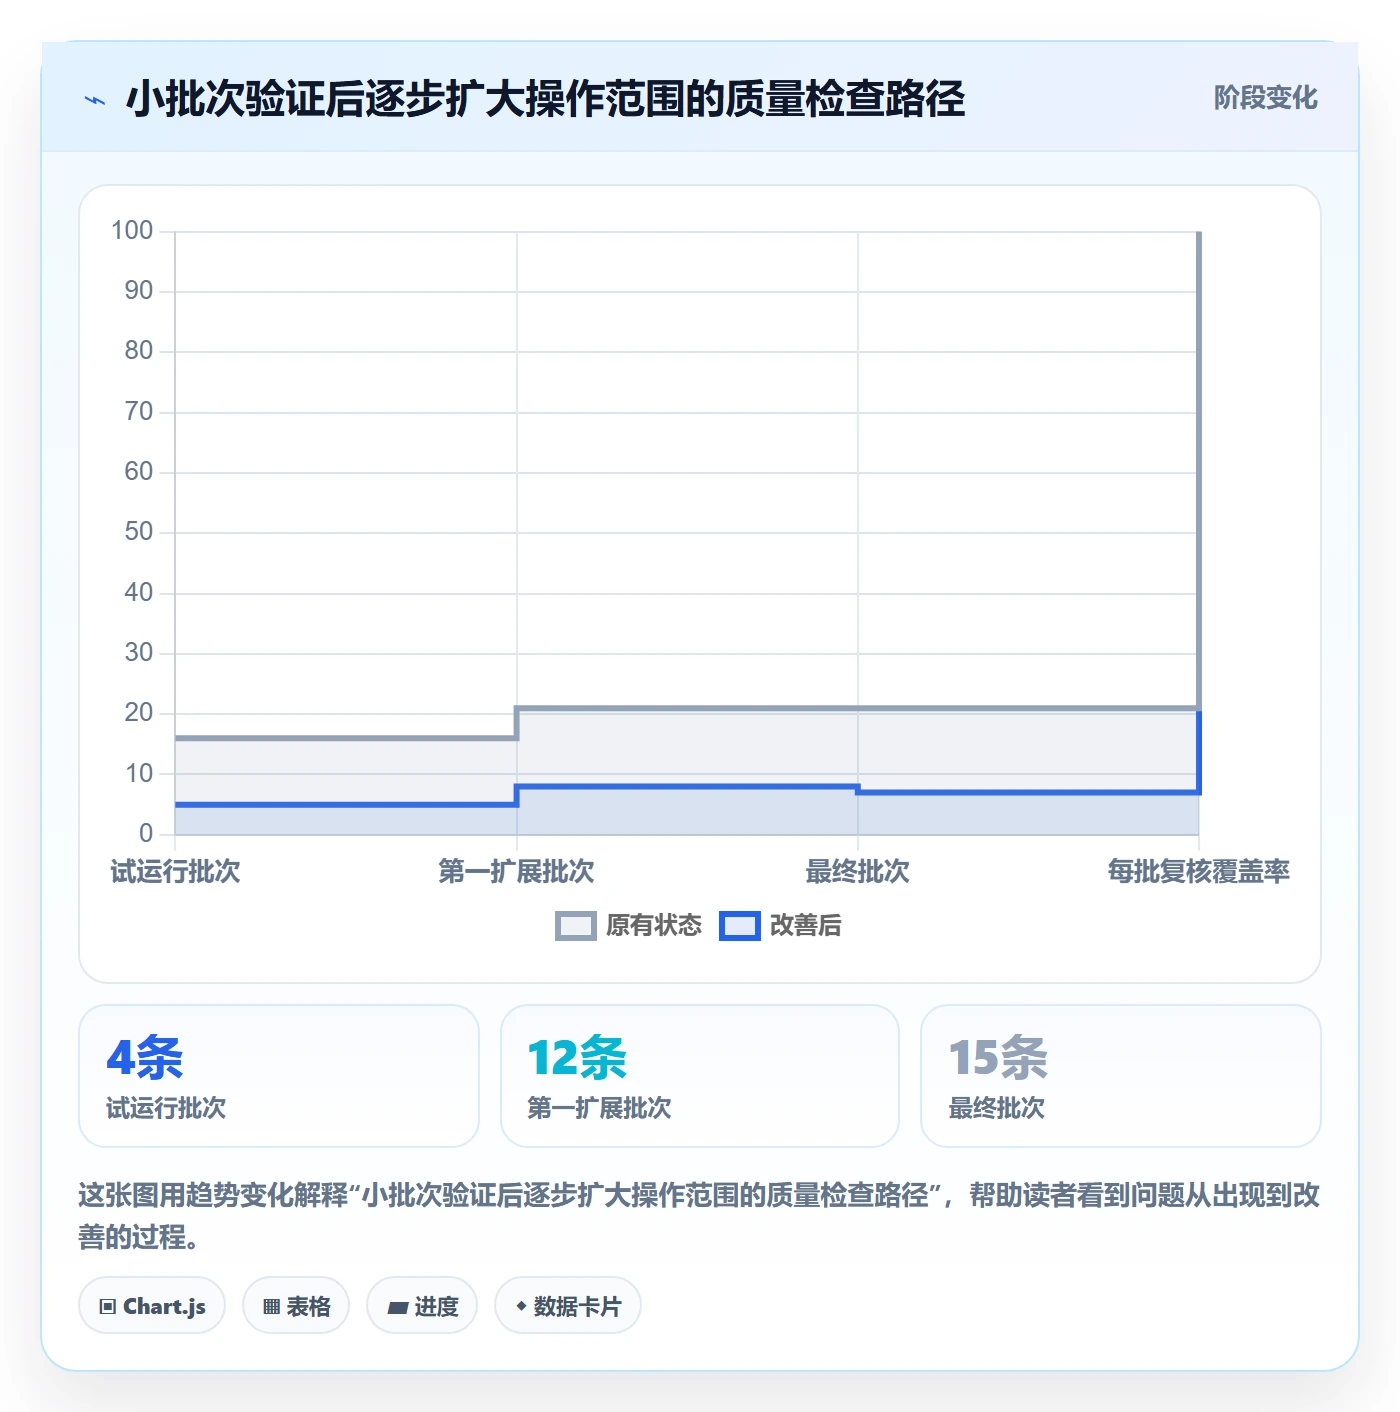
Task: Open the 4条 试运行批次 data card
Action: point(279,1076)
